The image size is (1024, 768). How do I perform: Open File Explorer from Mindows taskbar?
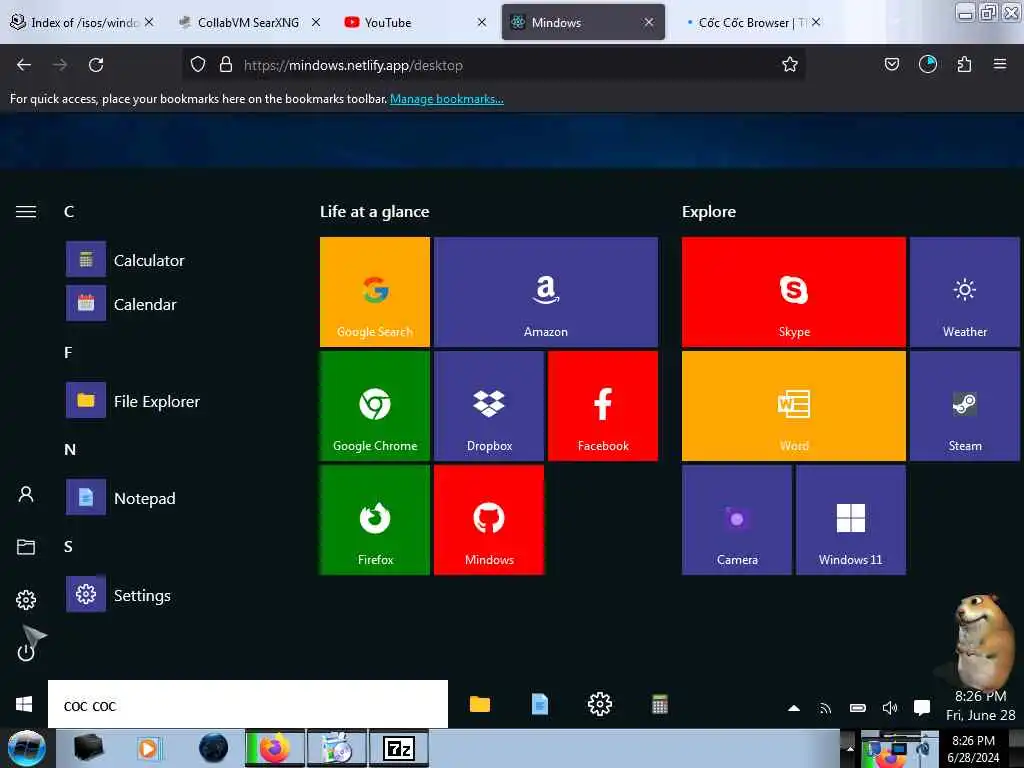[x=480, y=704]
